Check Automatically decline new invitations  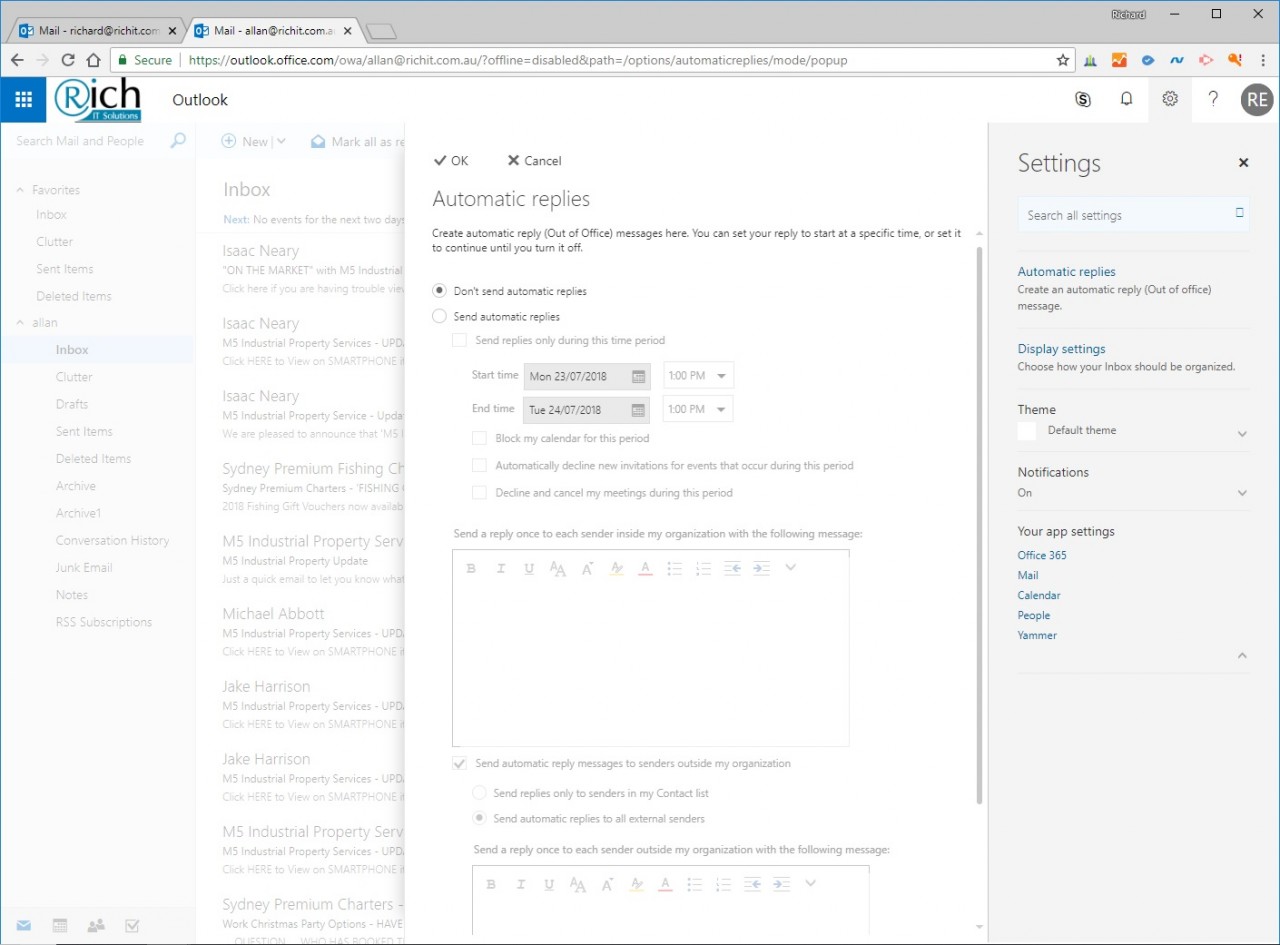[479, 465]
